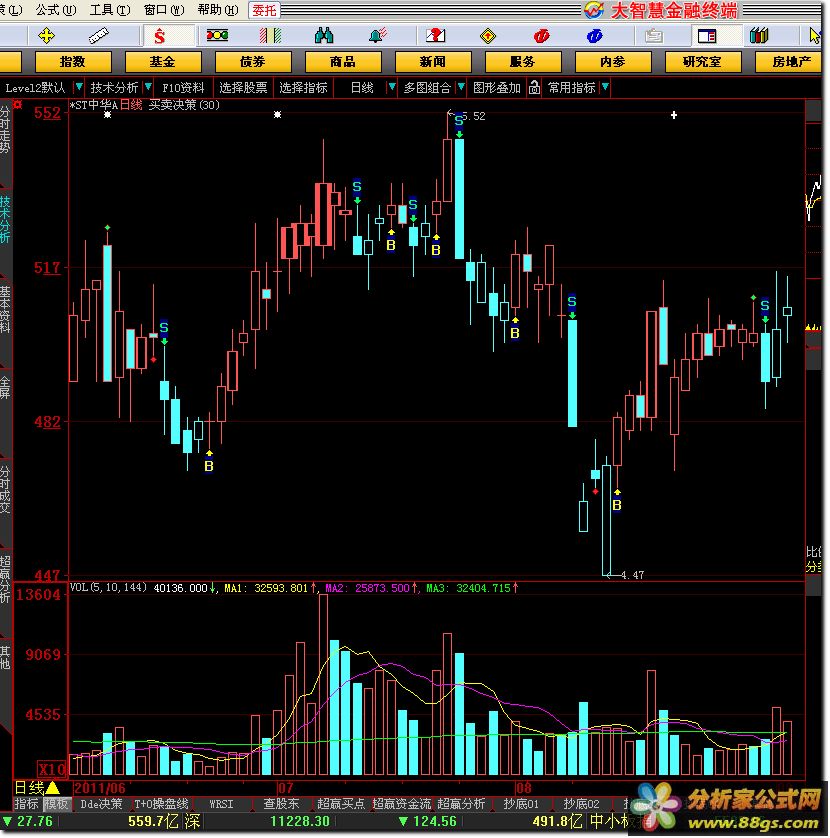The width and height of the screenshot is (830, 838).
Task: Click the window layout panel icon
Action: [x=707, y=36]
